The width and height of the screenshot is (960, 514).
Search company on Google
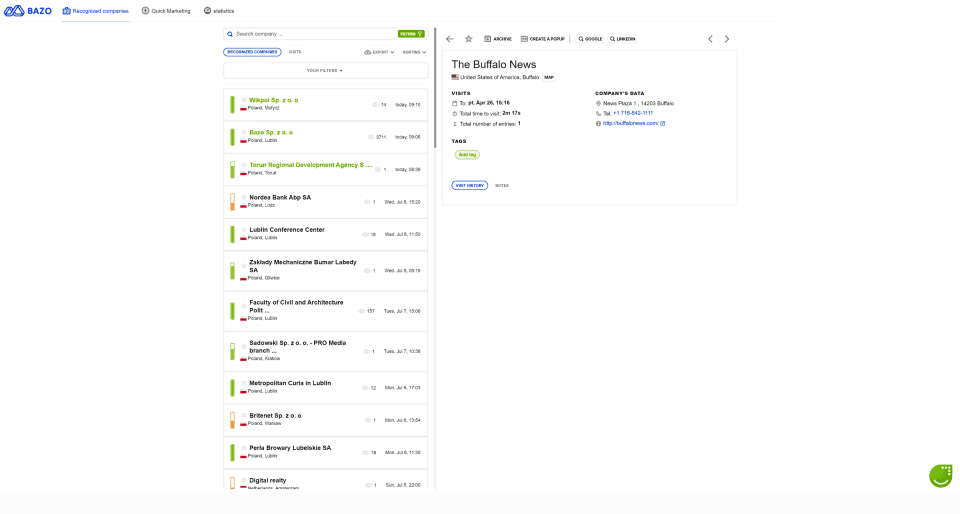[x=590, y=39]
